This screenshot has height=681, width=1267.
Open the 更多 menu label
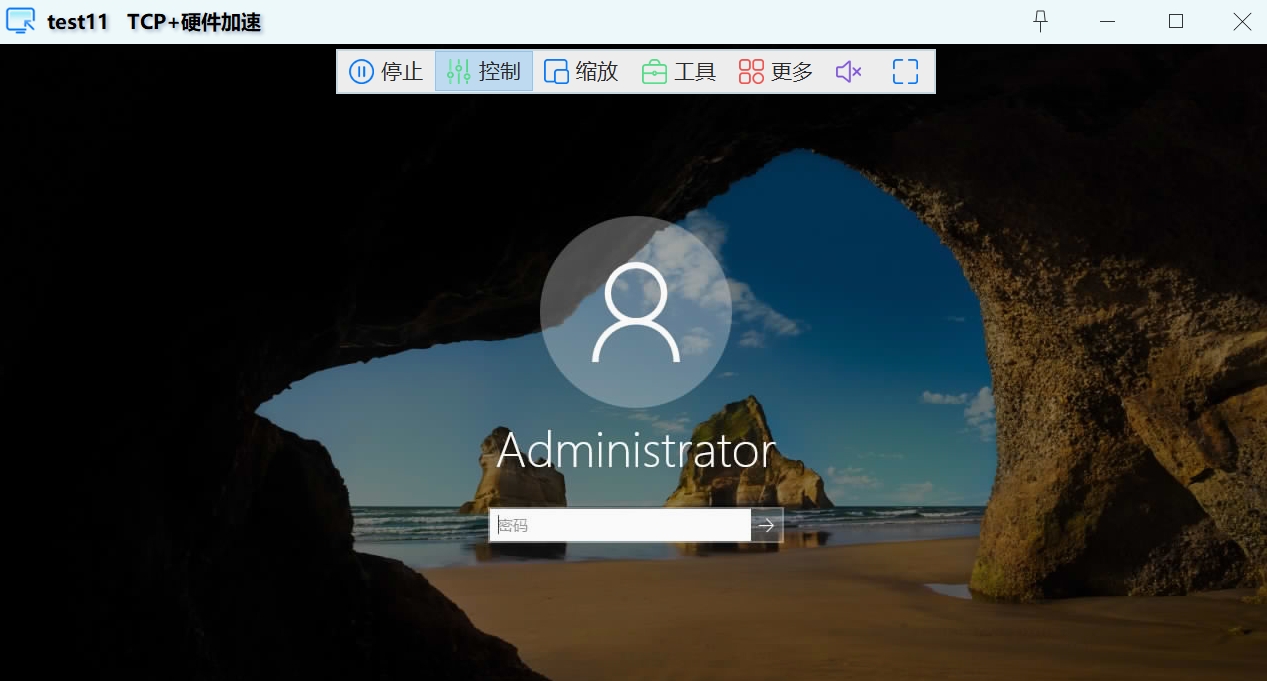(792, 72)
